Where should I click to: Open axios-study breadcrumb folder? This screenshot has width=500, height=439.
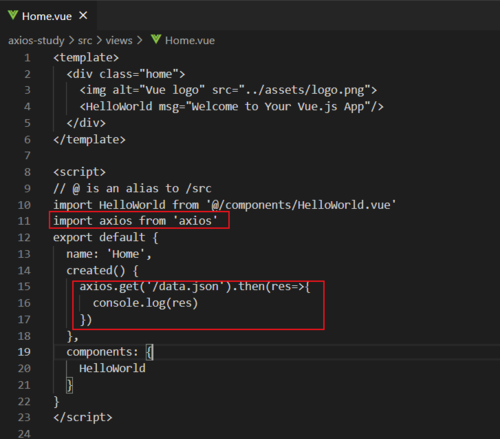36,40
